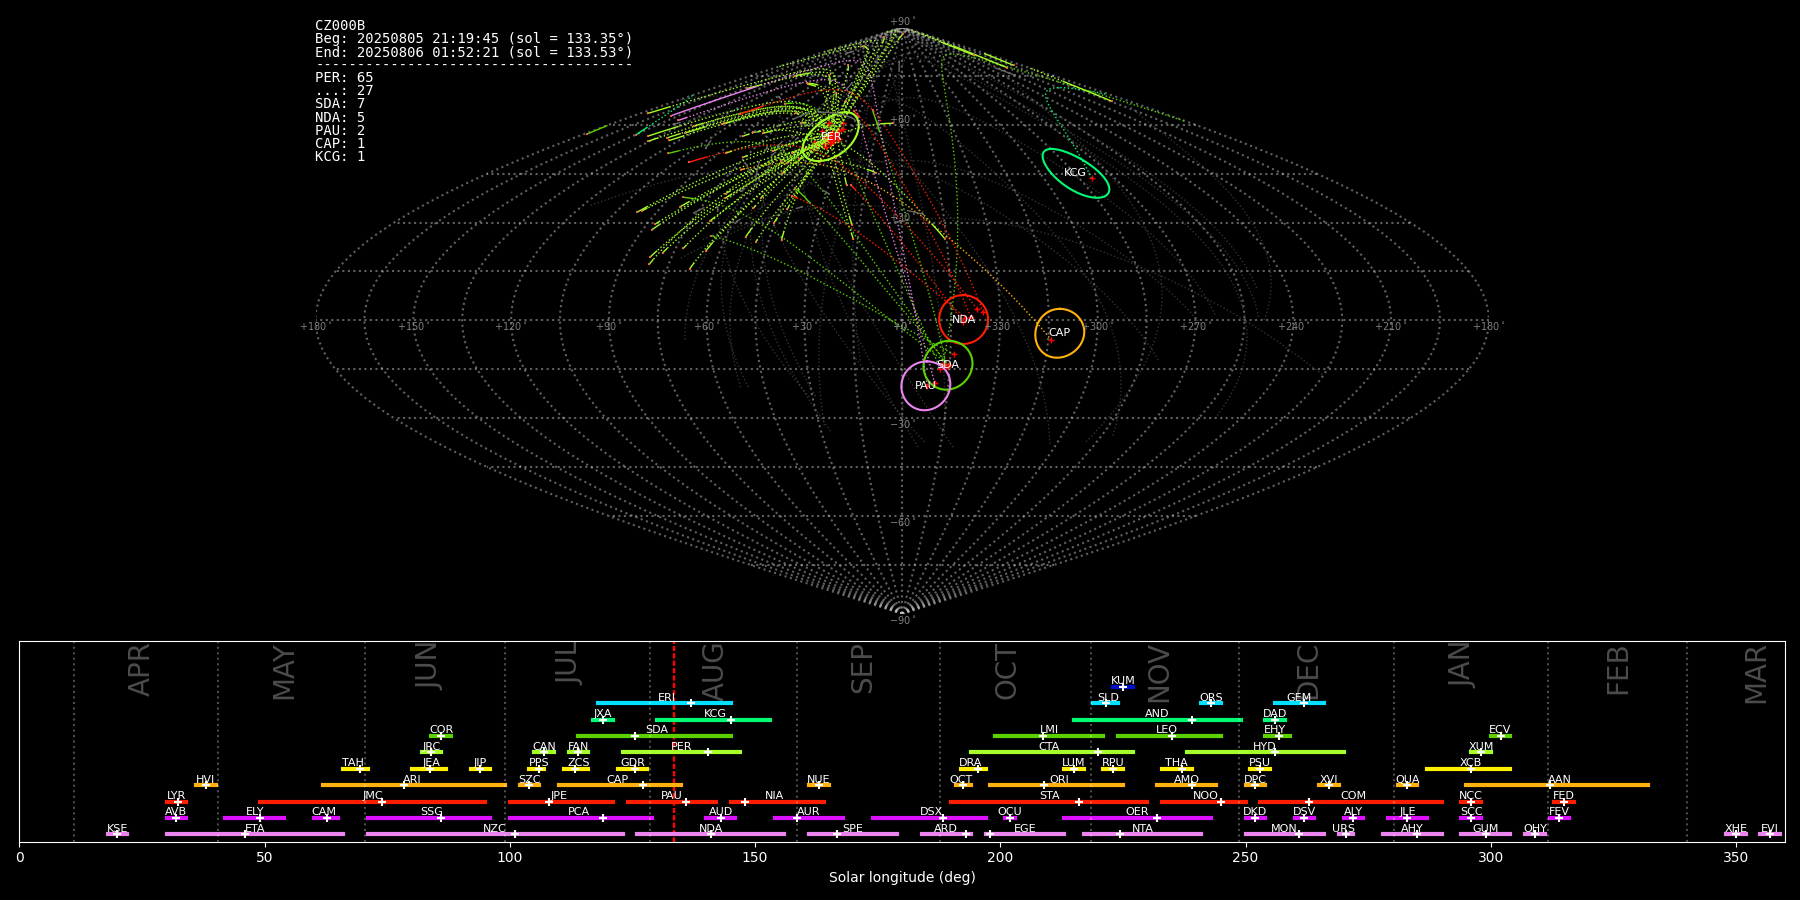Viewport: 1800px width, 900px height.
Task: Click the AUG month label
Action: (713, 672)
